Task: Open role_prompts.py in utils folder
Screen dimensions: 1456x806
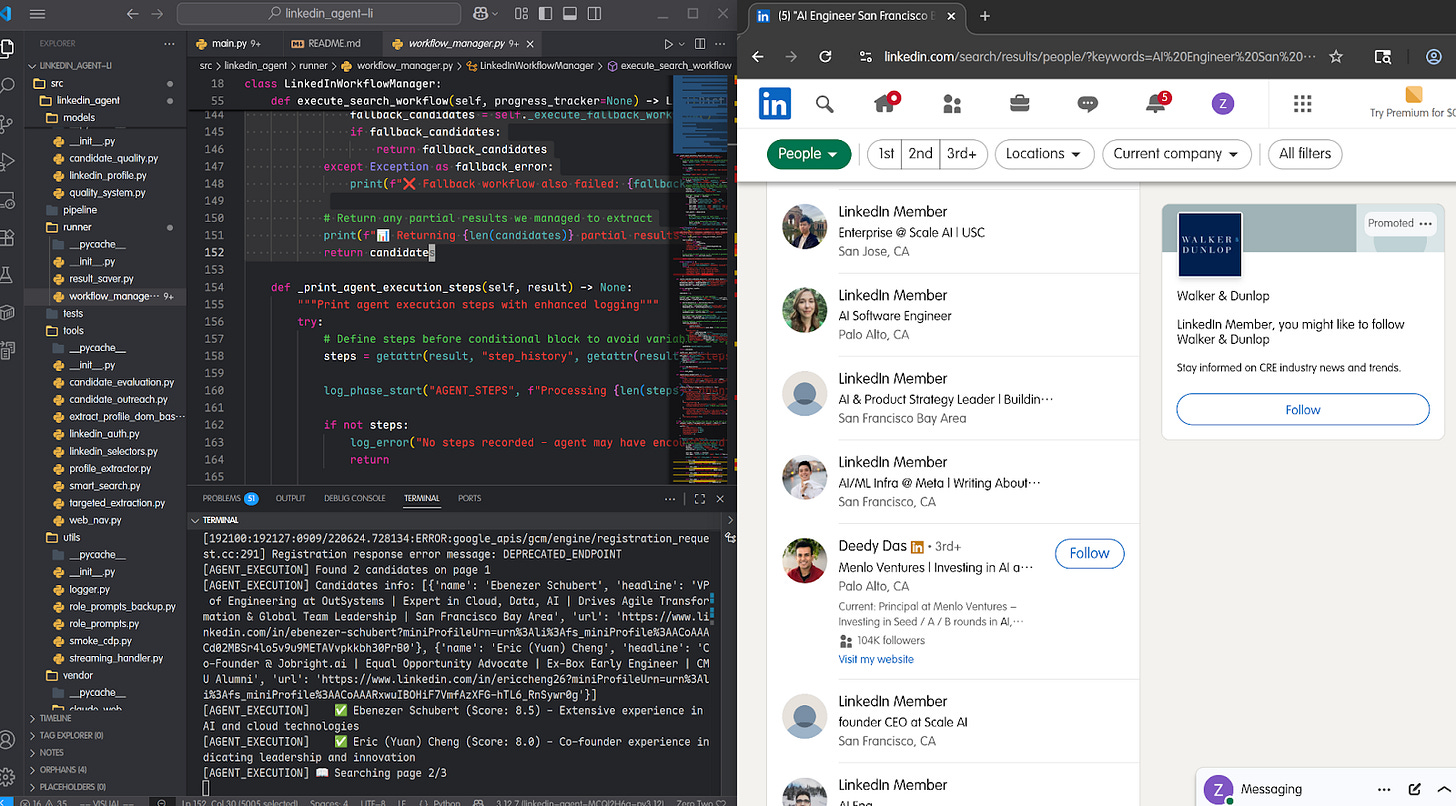Action: [104, 624]
